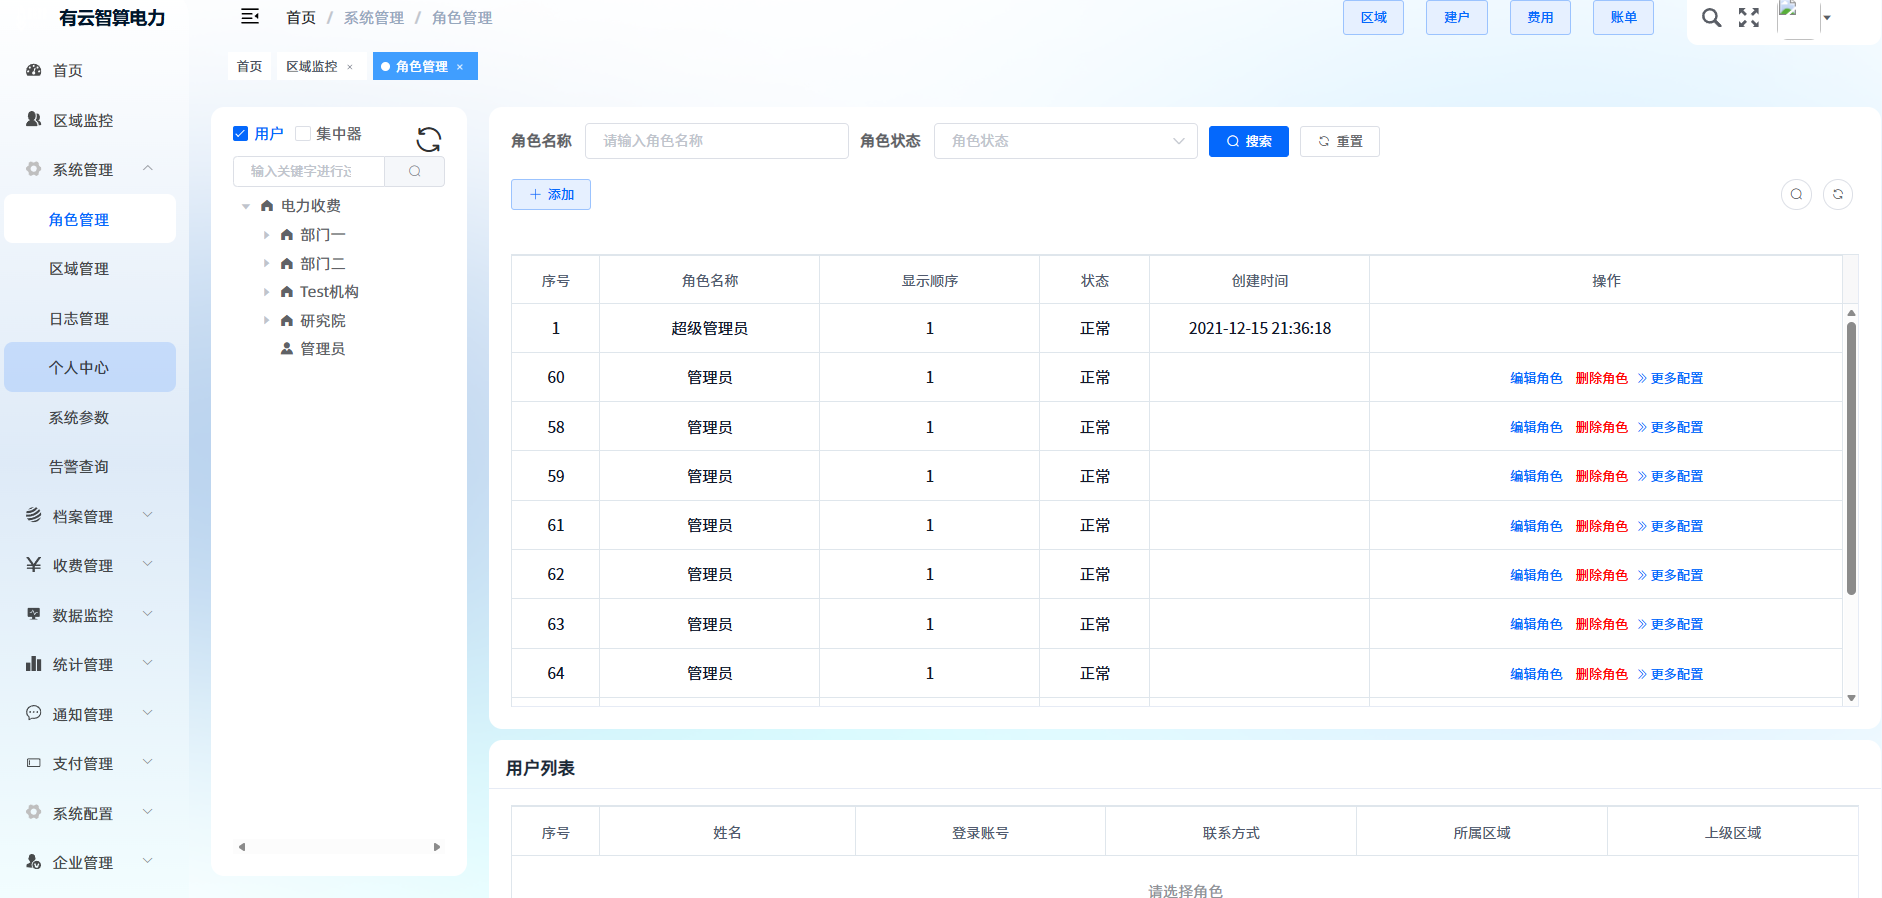Check the 集中器 checkbox
Image resolution: width=1882 pixels, height=898 pixels.
click(x=303, y=133)
